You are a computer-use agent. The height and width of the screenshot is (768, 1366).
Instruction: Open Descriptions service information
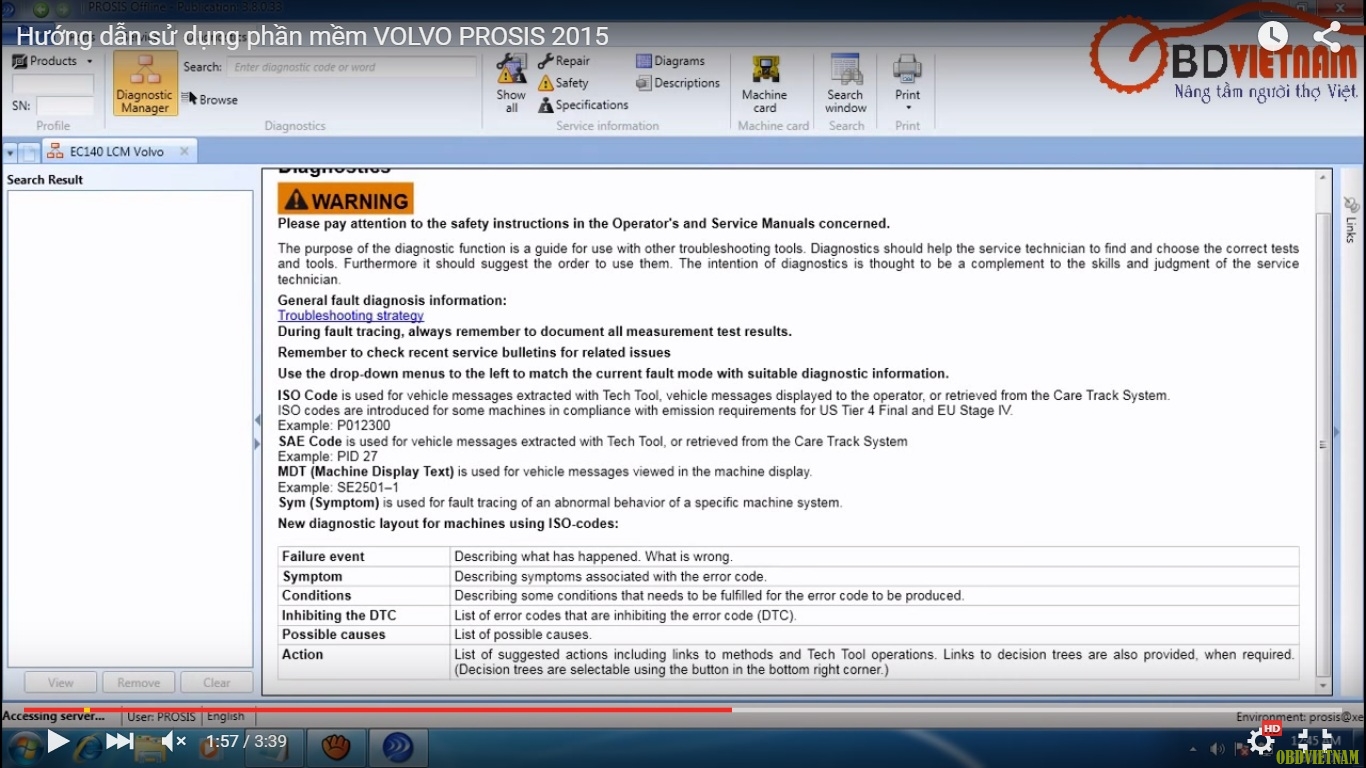(678, 83)
